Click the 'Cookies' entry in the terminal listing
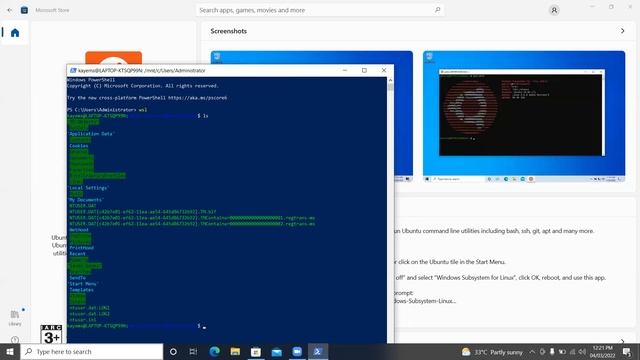Viewport: 640px width, 360px height. point(79,146)
